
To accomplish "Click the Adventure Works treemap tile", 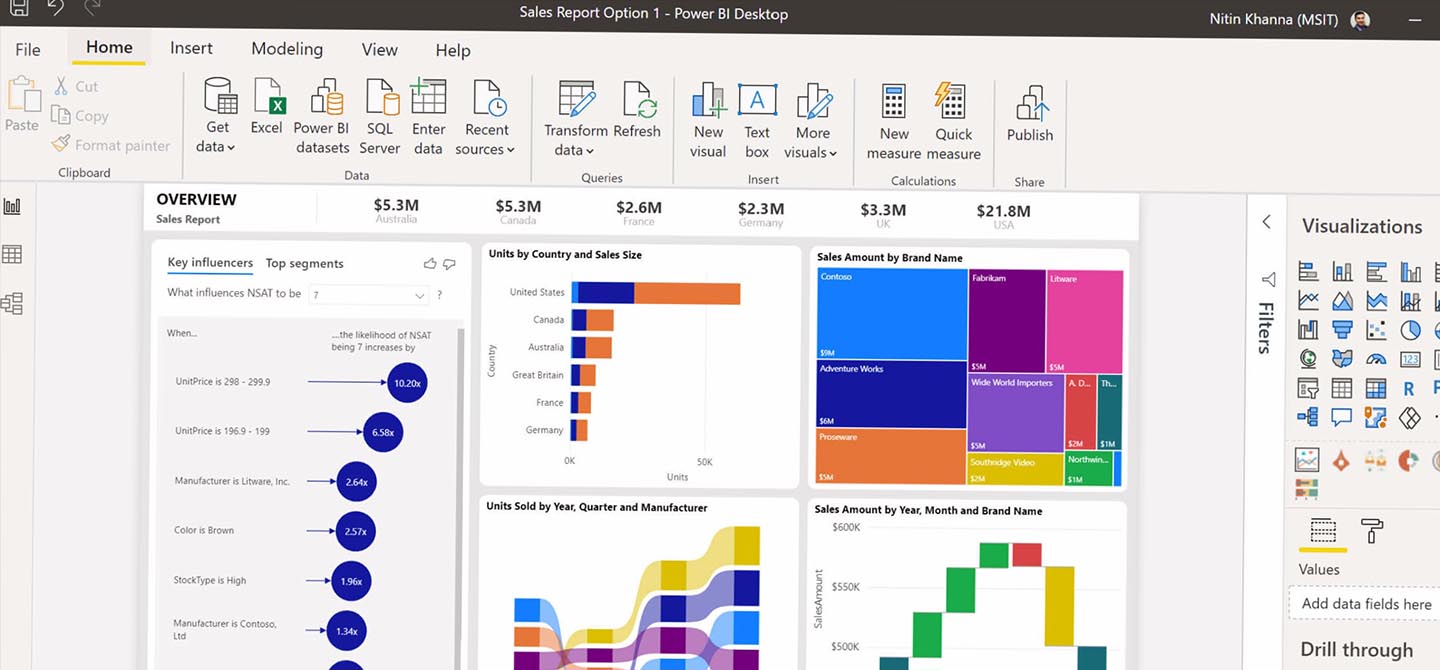I will pos(892,395).
